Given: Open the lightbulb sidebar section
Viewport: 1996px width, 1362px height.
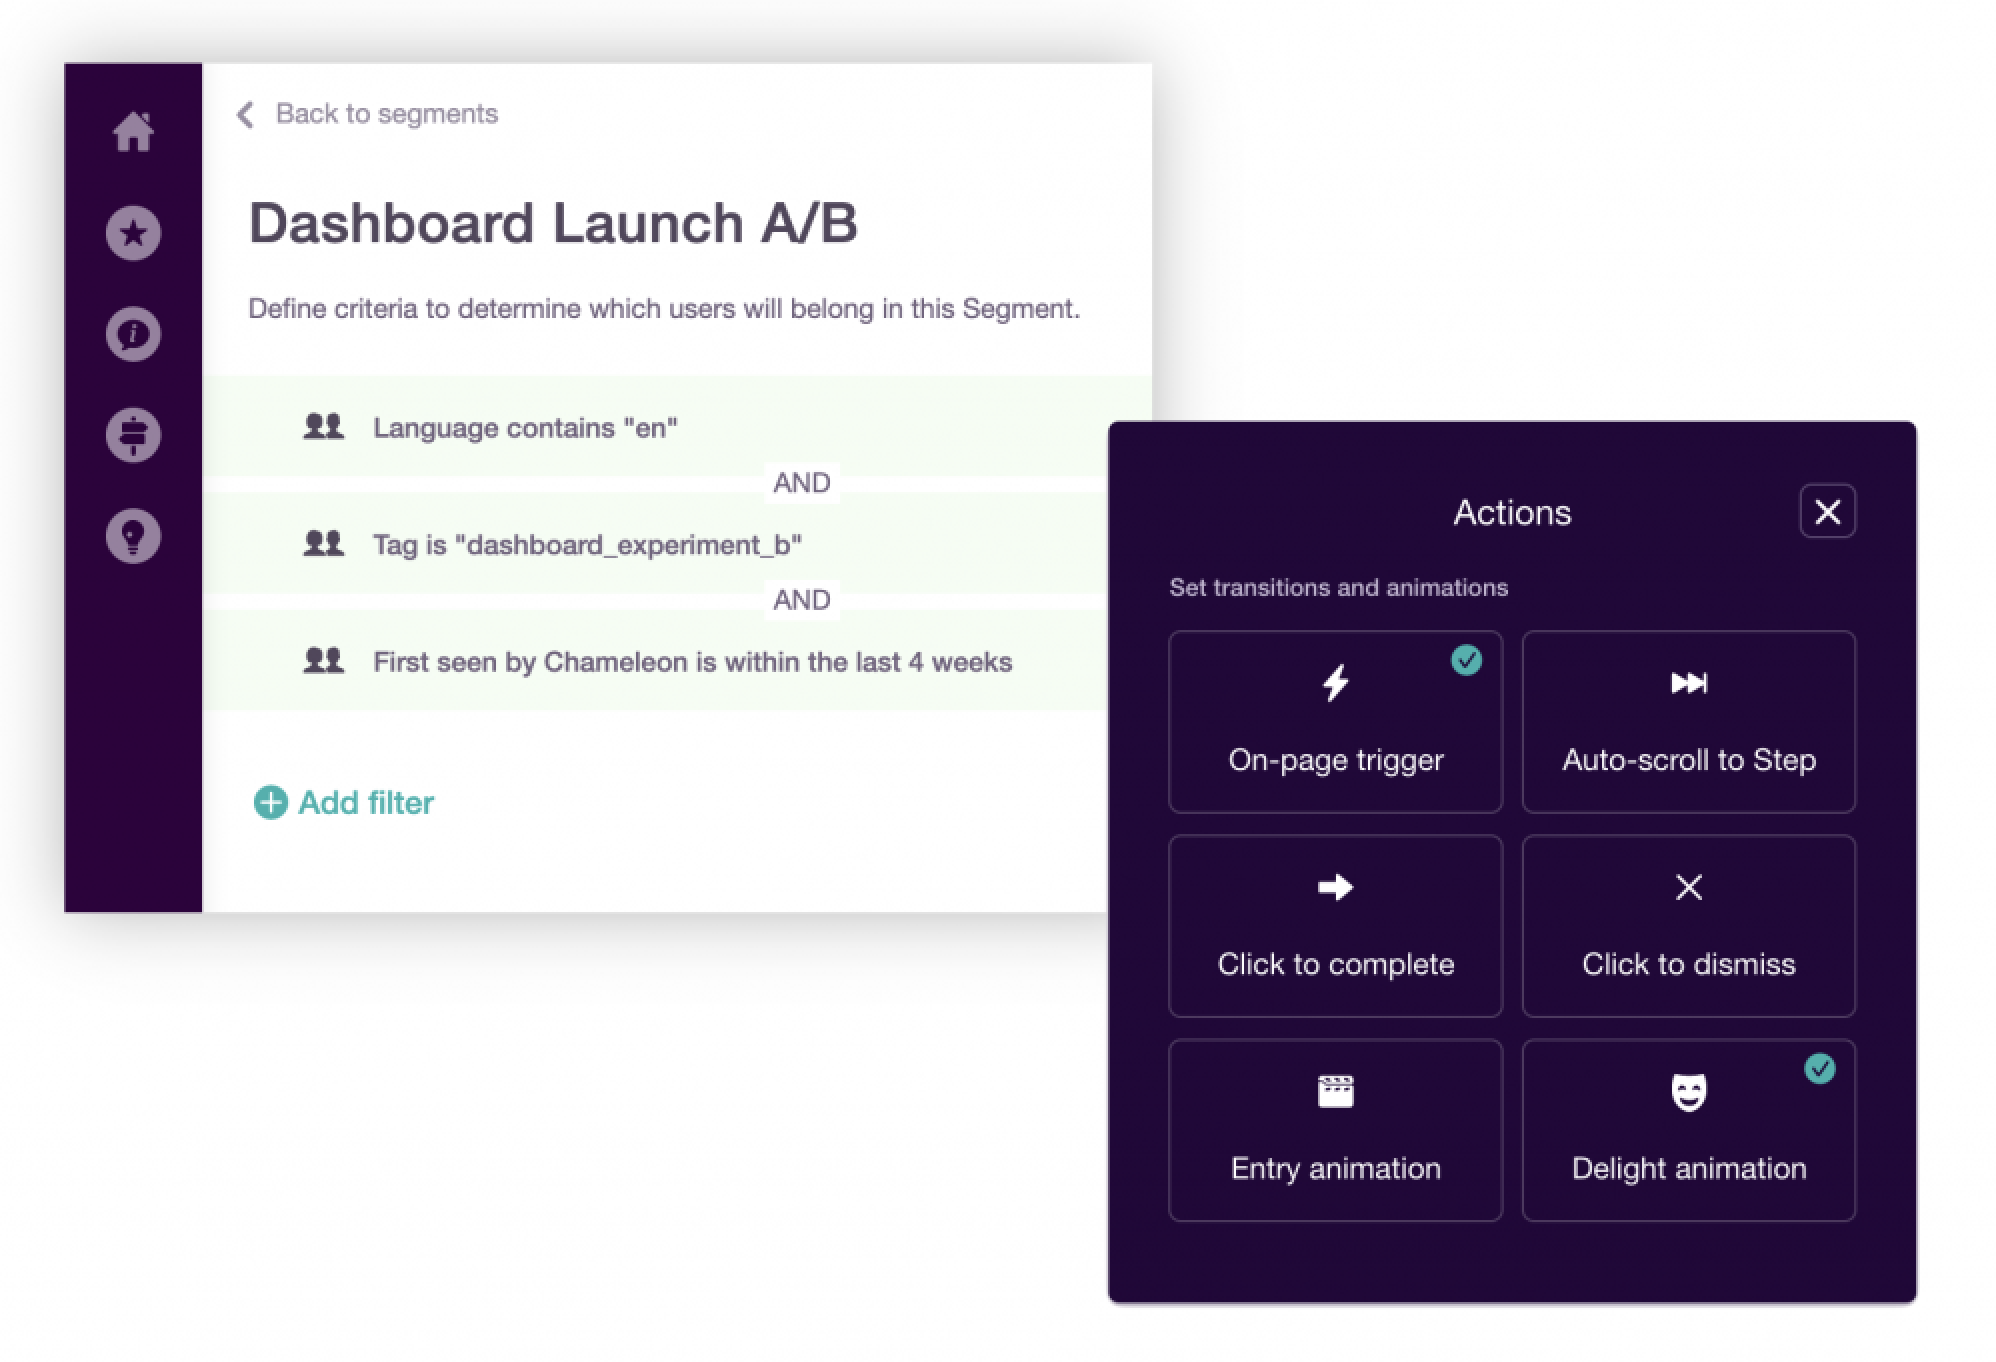Looking at the screenshot, I should point(133,536).
